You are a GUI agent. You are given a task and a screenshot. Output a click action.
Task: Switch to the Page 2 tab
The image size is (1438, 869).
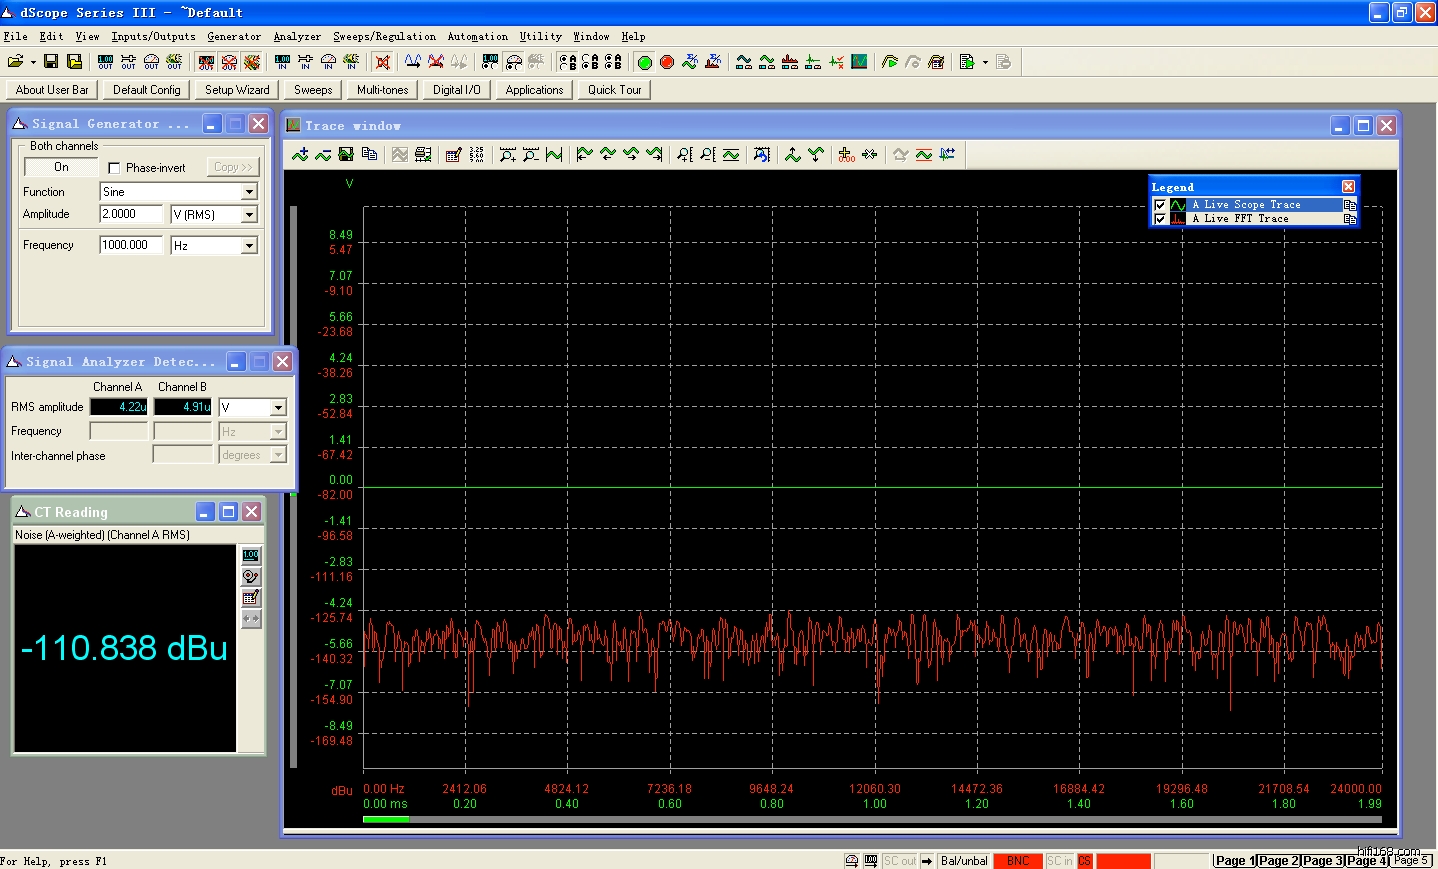coord(1278,860)
